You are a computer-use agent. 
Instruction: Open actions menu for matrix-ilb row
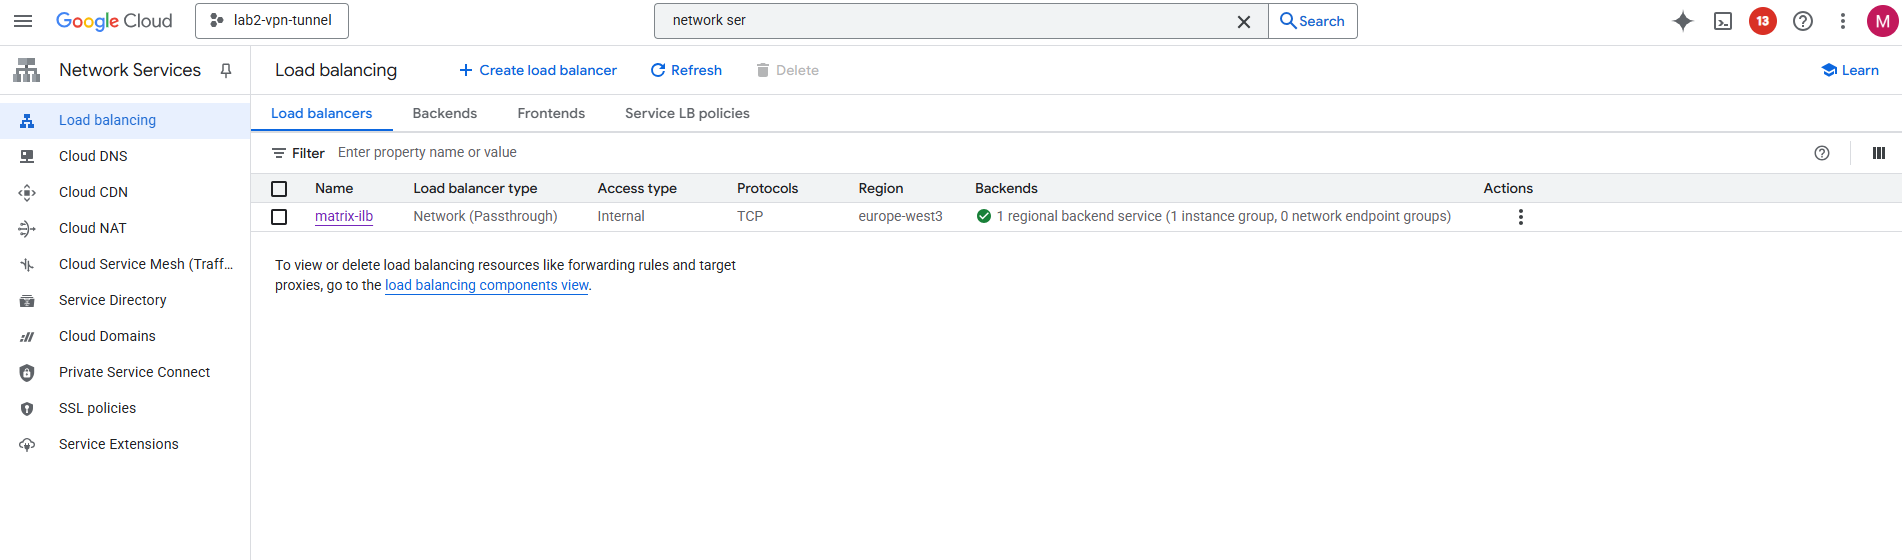coord(1521,217)
